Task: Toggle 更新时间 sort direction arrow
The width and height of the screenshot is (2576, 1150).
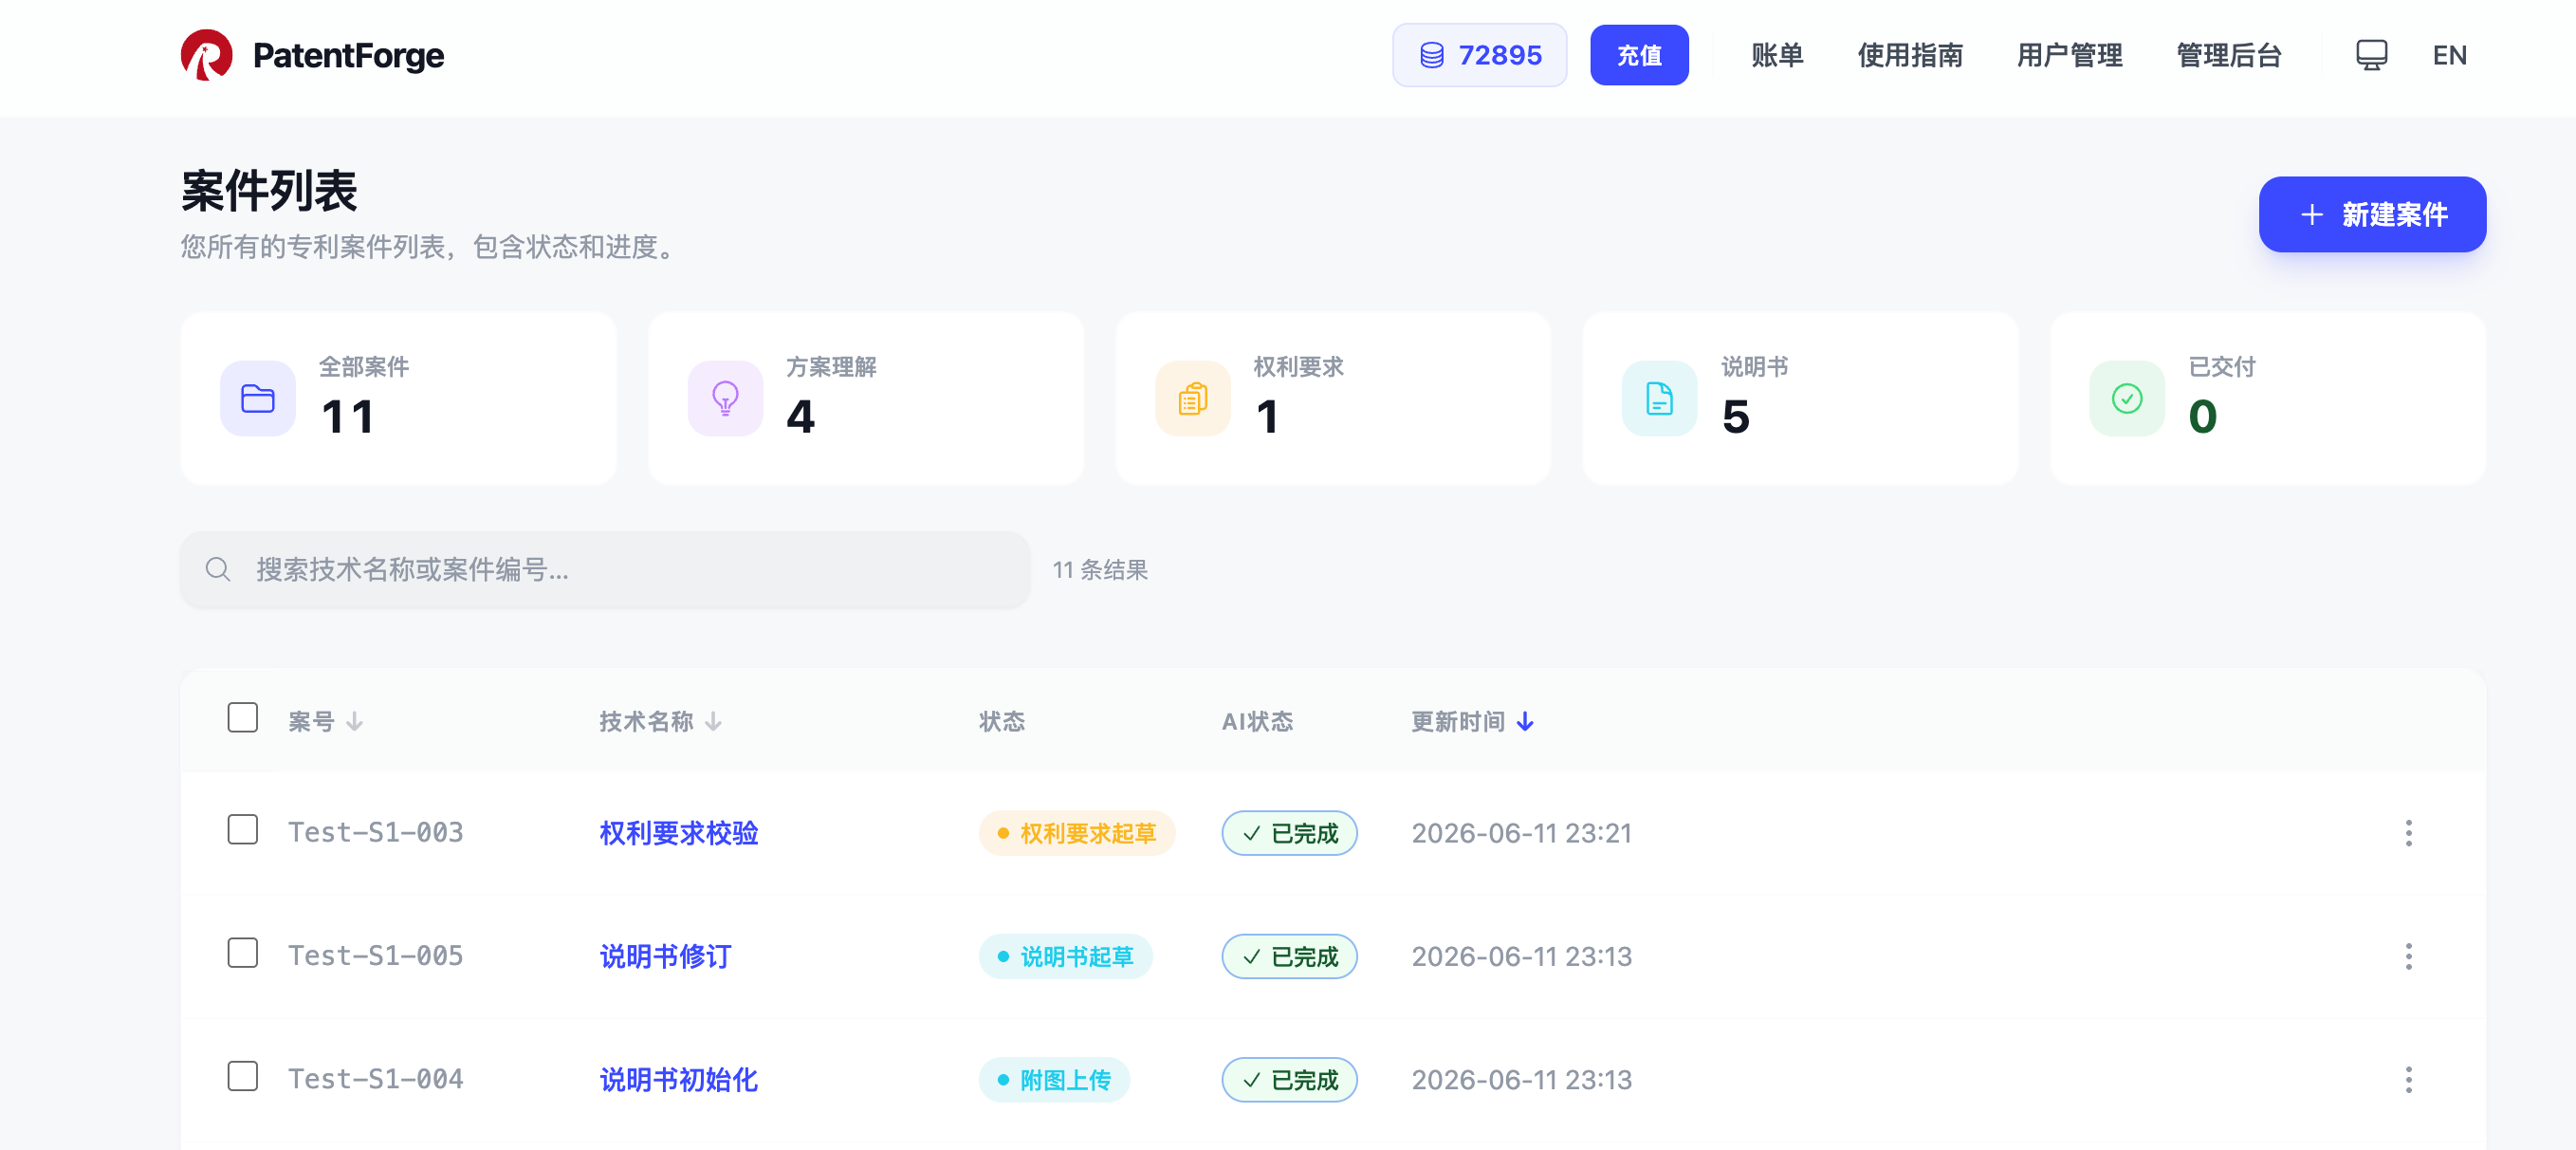Action: 1525,722
